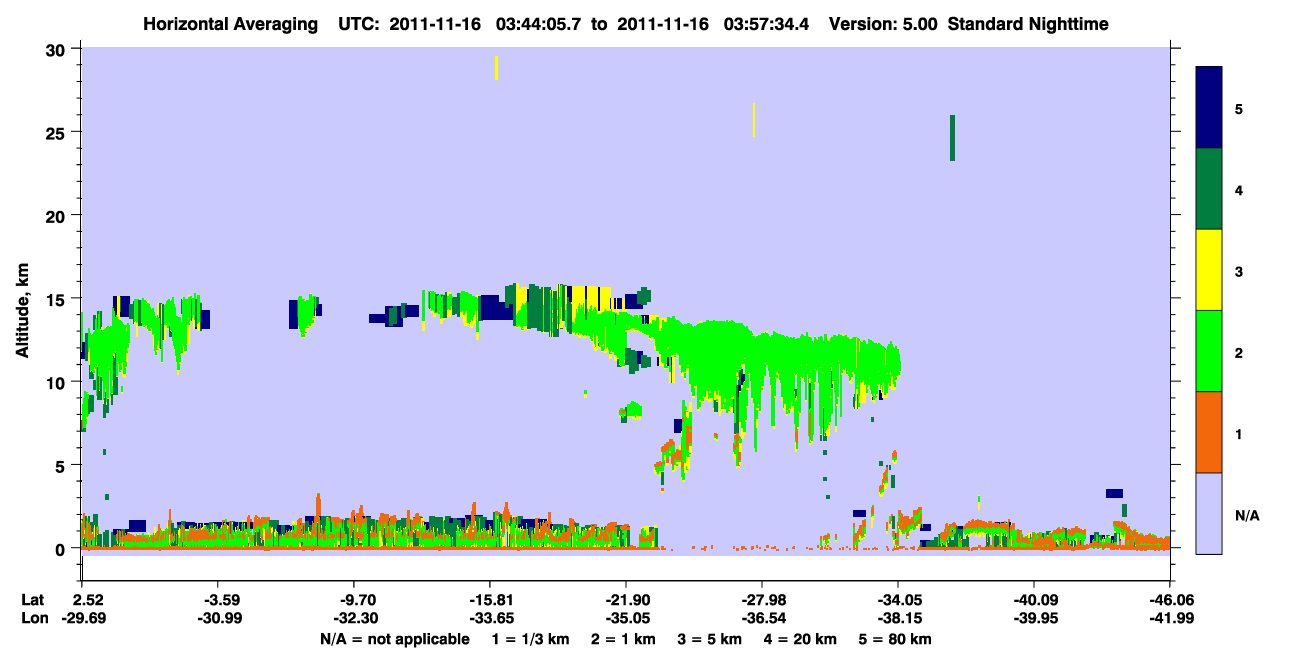
Task: Click the longitude value '-29.69'
Action: (x=82, y=619)
